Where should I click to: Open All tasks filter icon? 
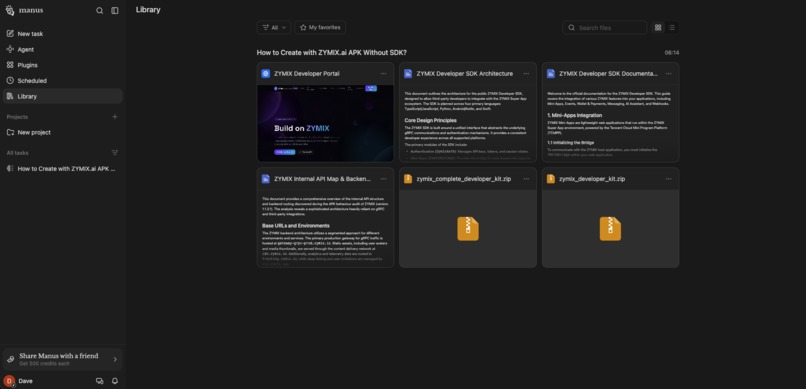tap(115, 153)
